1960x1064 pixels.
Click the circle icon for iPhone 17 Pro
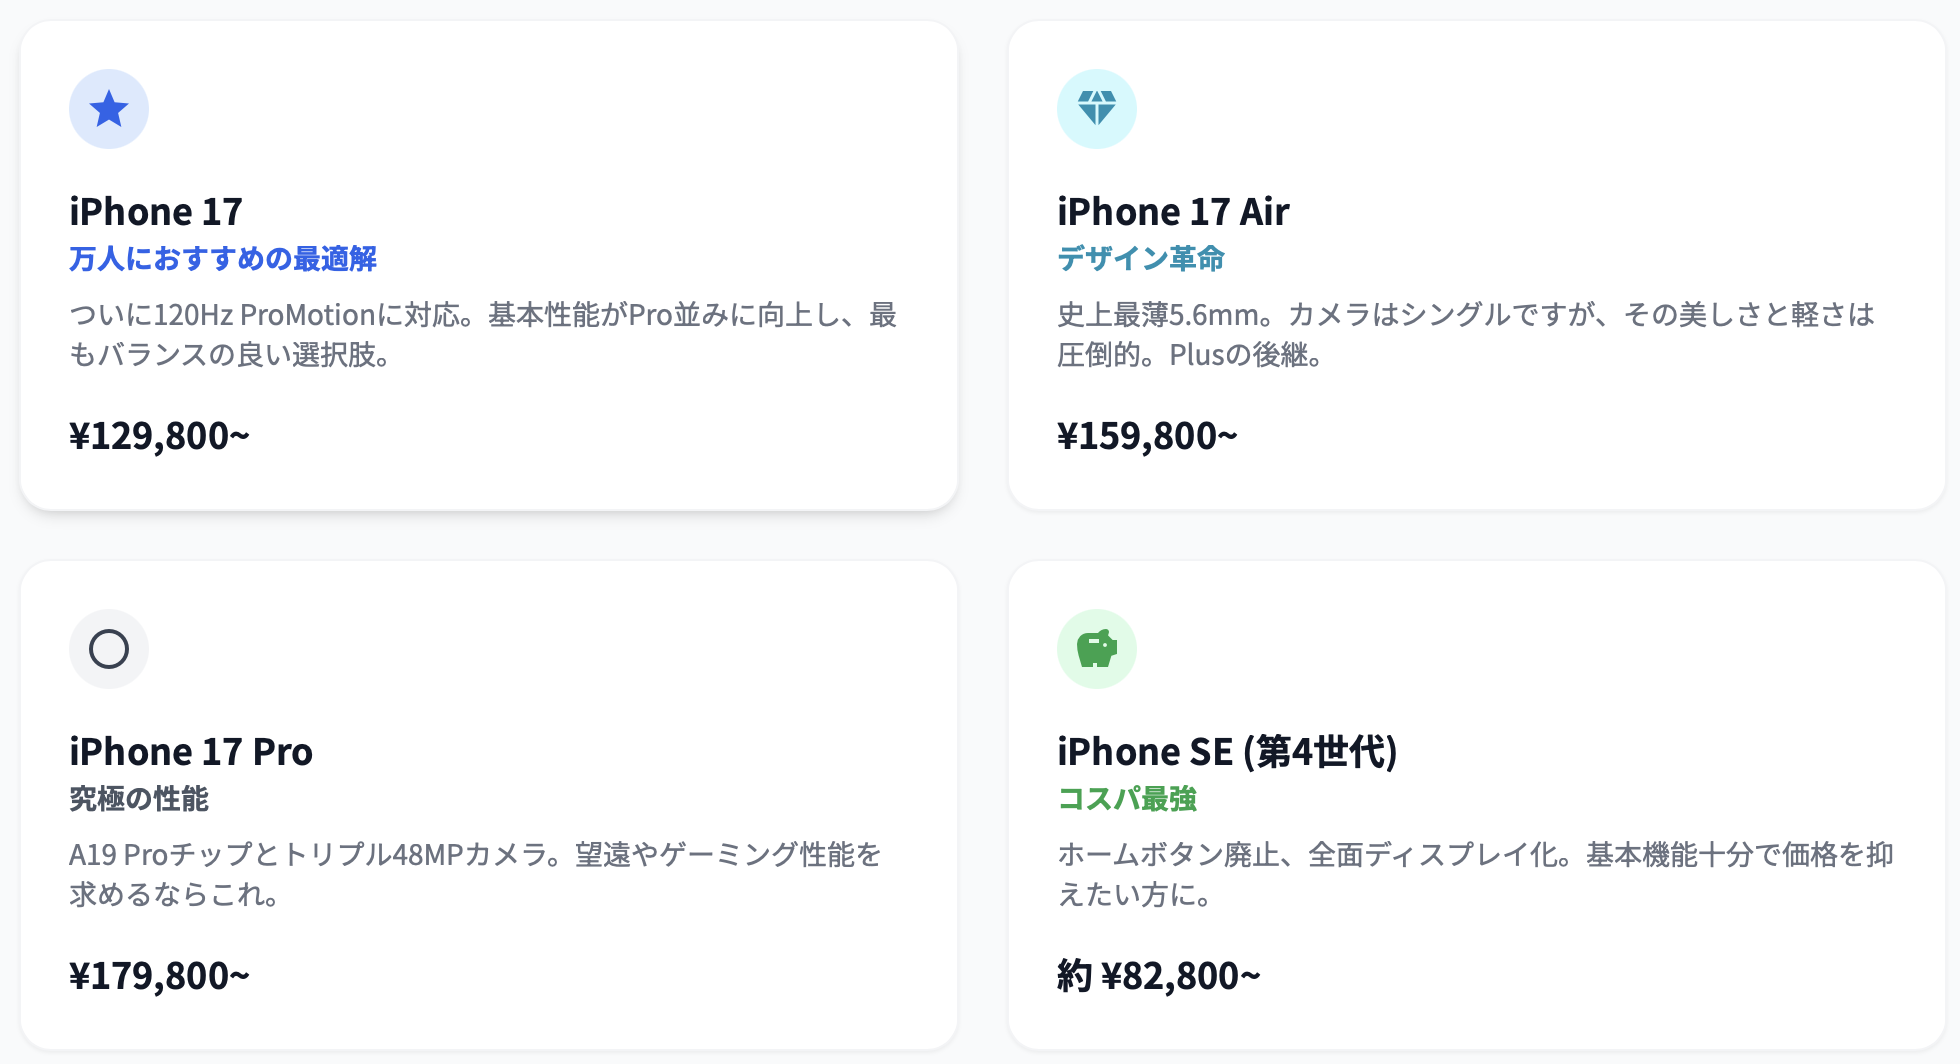tap(109, 649)
